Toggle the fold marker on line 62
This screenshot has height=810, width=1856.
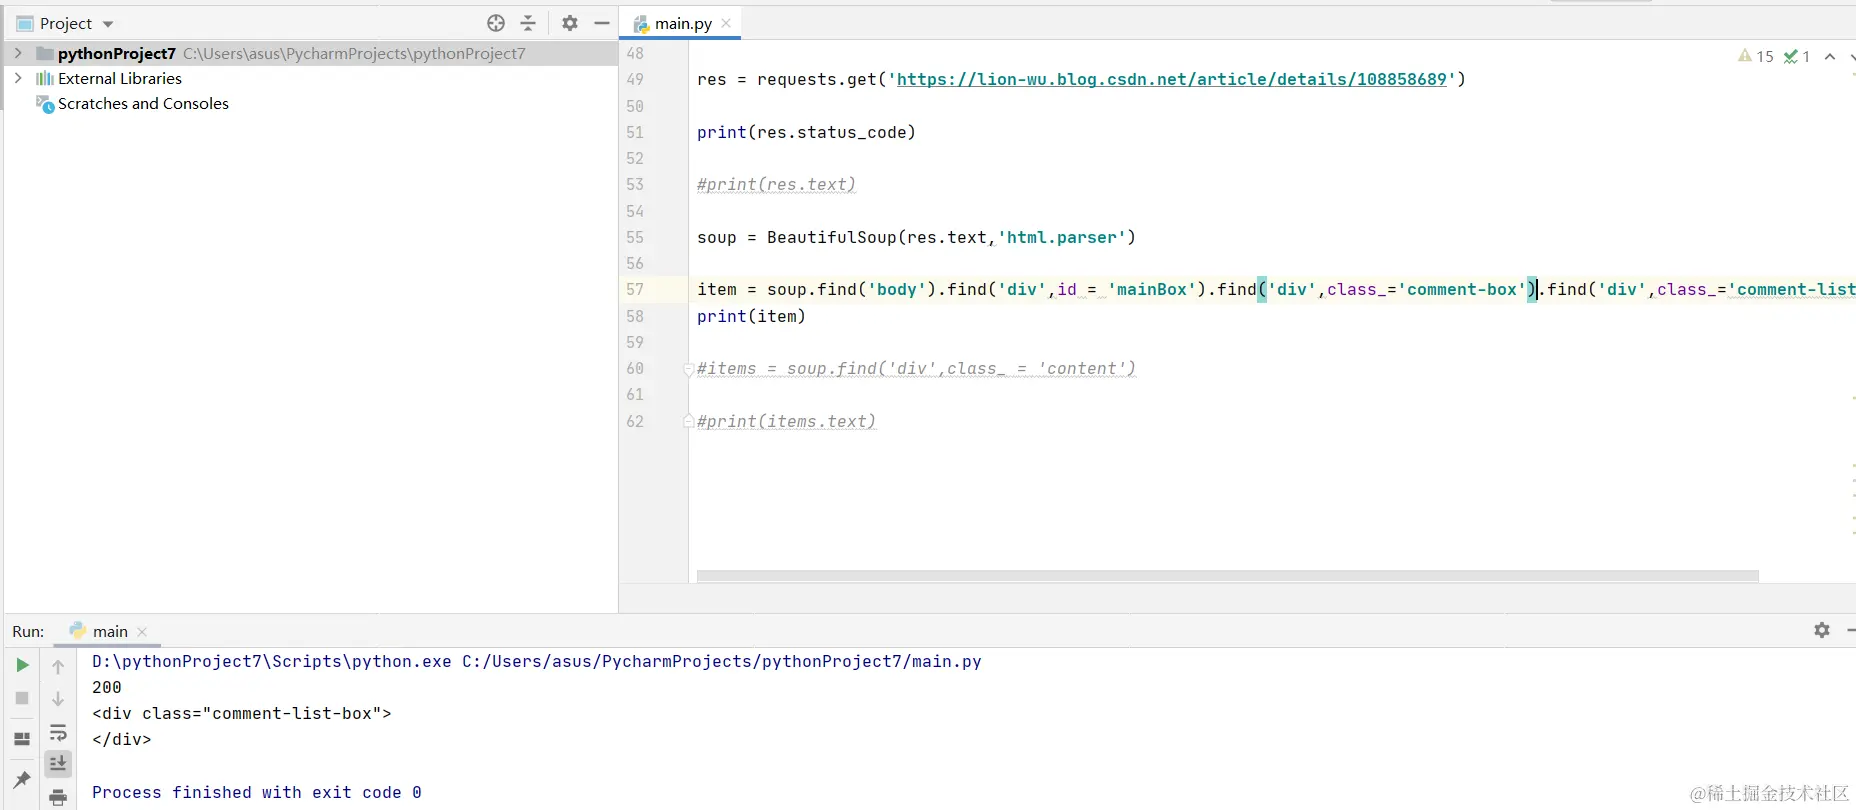(x=688, y=421)
